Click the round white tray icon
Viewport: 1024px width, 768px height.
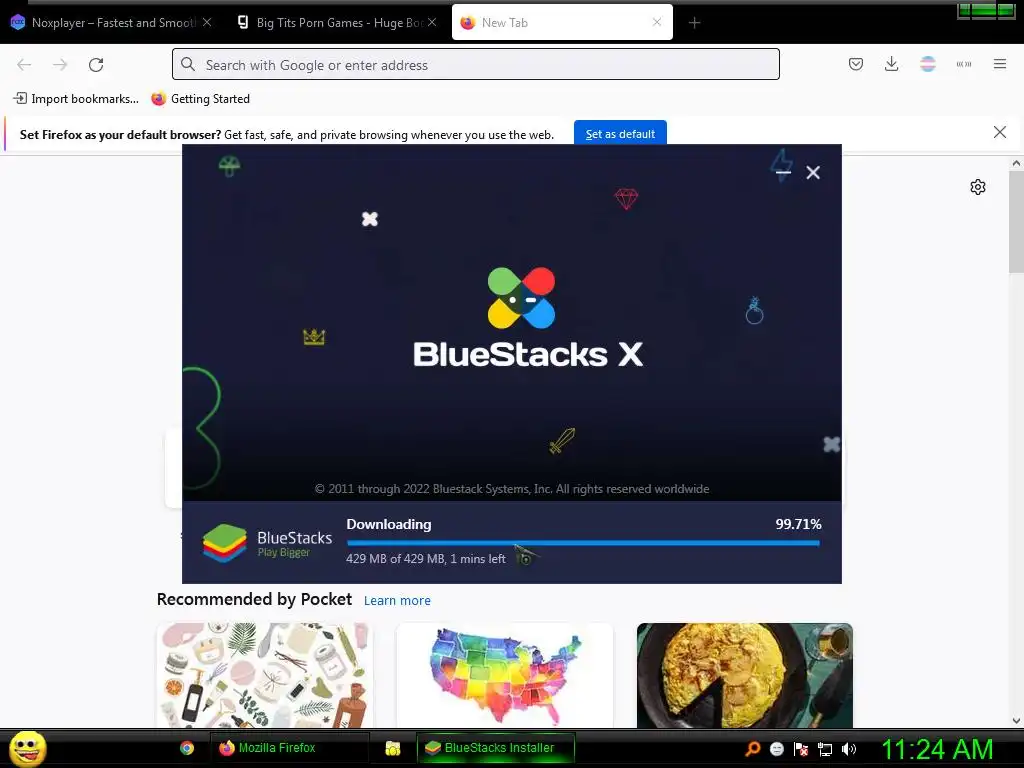pyautogui.click(x=776, y=749)
